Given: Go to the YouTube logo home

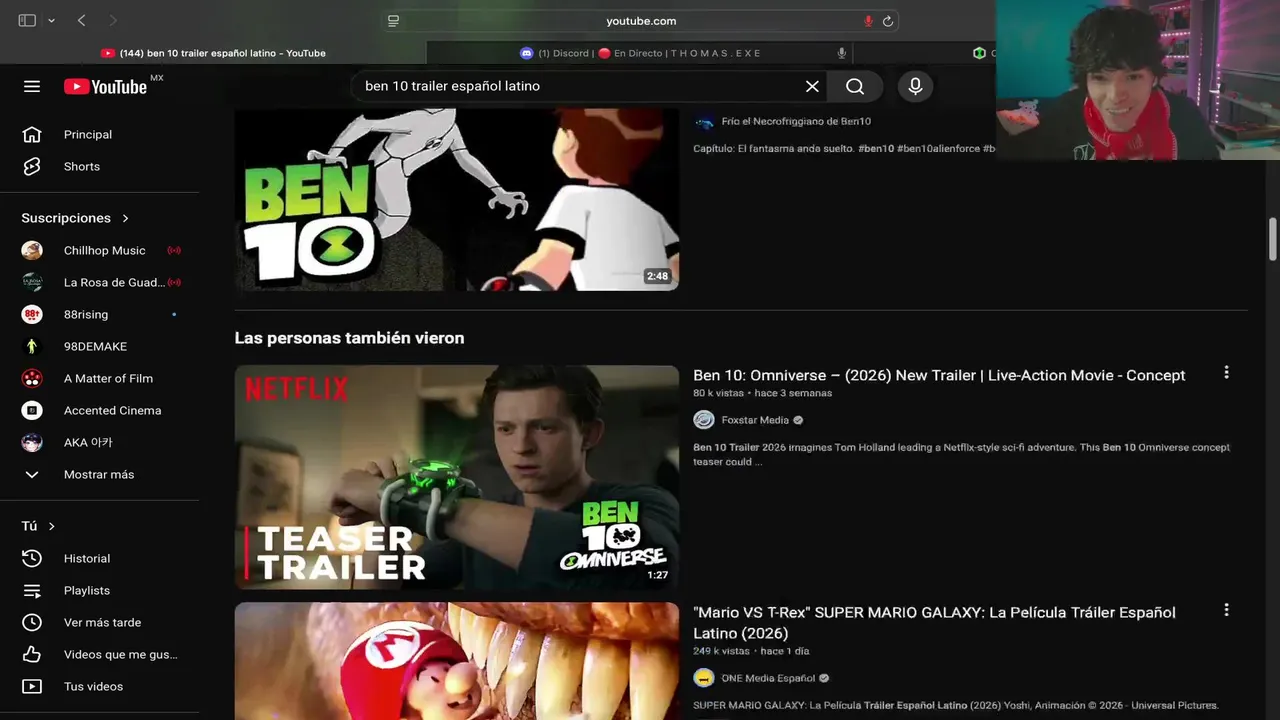Looking at the screenshot, I should (105, 86).
